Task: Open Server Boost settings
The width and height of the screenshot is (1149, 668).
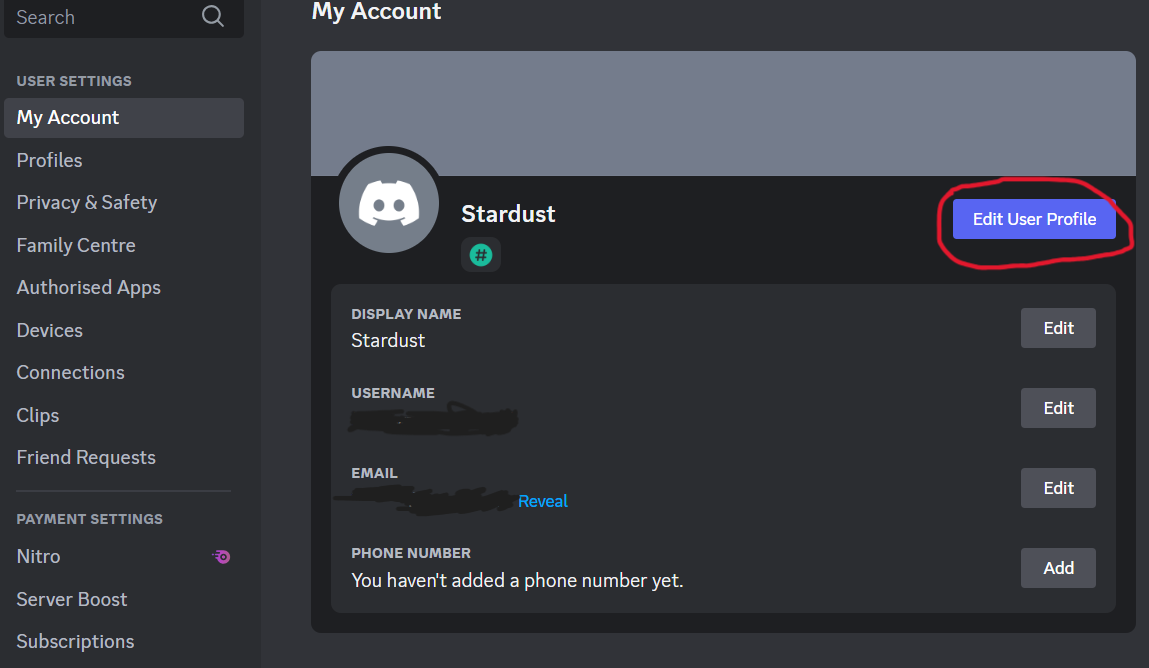Action: 71,599
